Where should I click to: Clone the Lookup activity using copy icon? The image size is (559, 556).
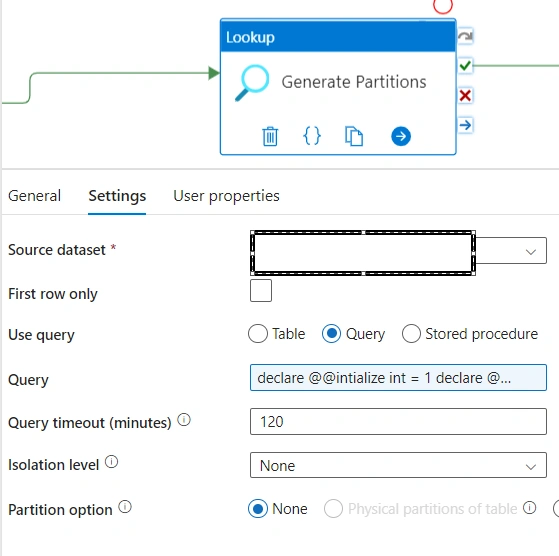point(354,136)
